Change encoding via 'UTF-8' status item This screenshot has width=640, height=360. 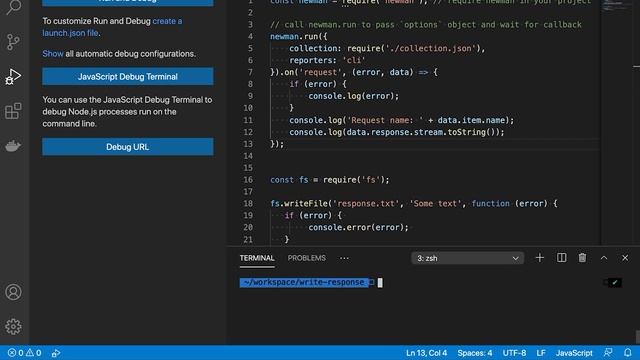coord(514,353)
